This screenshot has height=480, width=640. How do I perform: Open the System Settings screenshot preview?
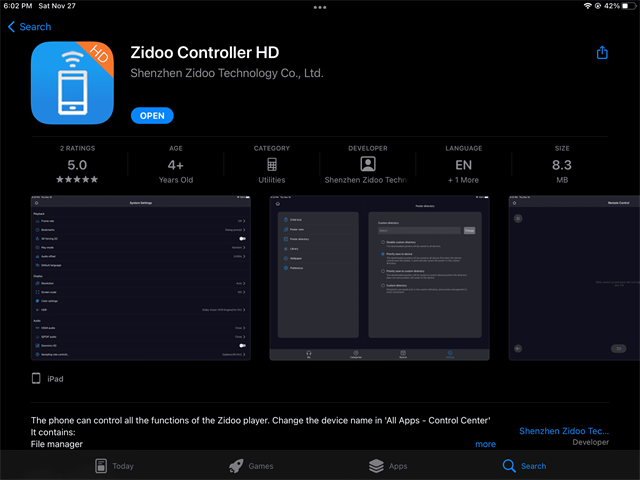point(141,278)
